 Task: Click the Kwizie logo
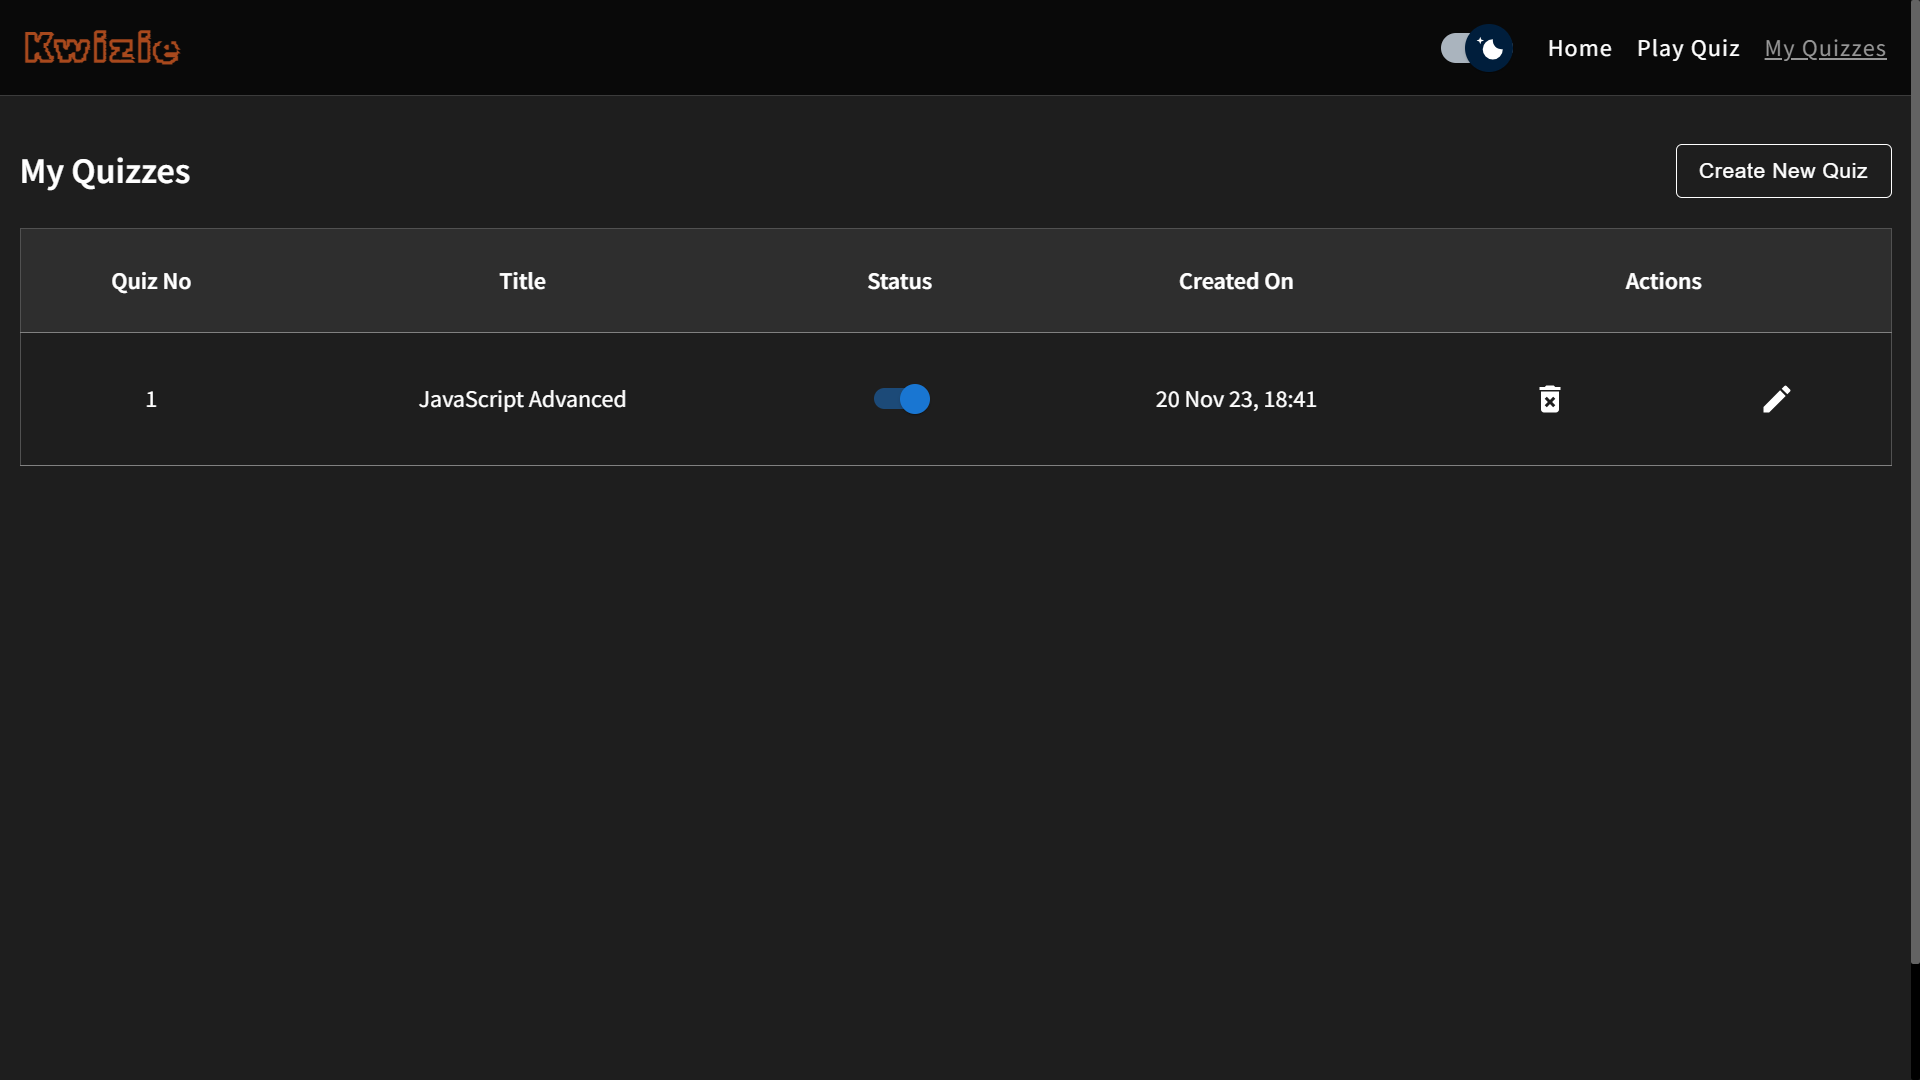click(x=102, y=47)
